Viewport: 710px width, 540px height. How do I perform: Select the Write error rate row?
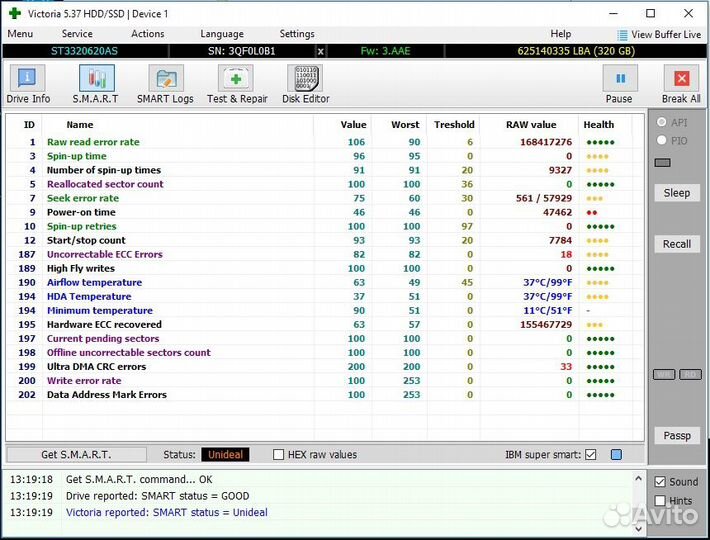pos(324,380)
